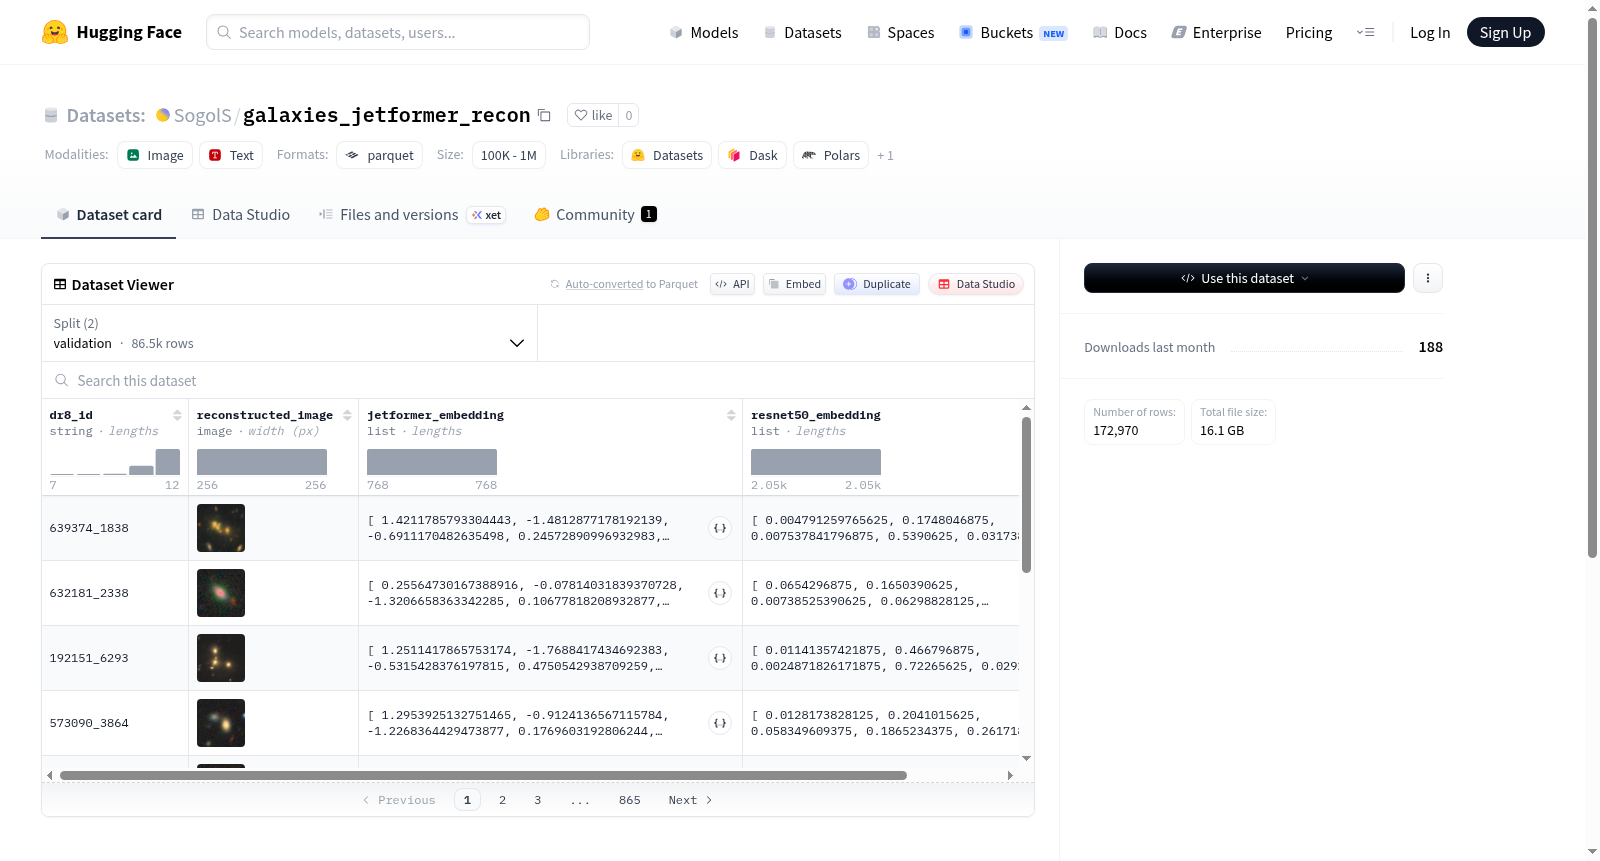Viewport: 1600px width, 861px height.
Task: Click the Hugging Face logo icon
Action: pyautogui.click(x=55, y=32)
